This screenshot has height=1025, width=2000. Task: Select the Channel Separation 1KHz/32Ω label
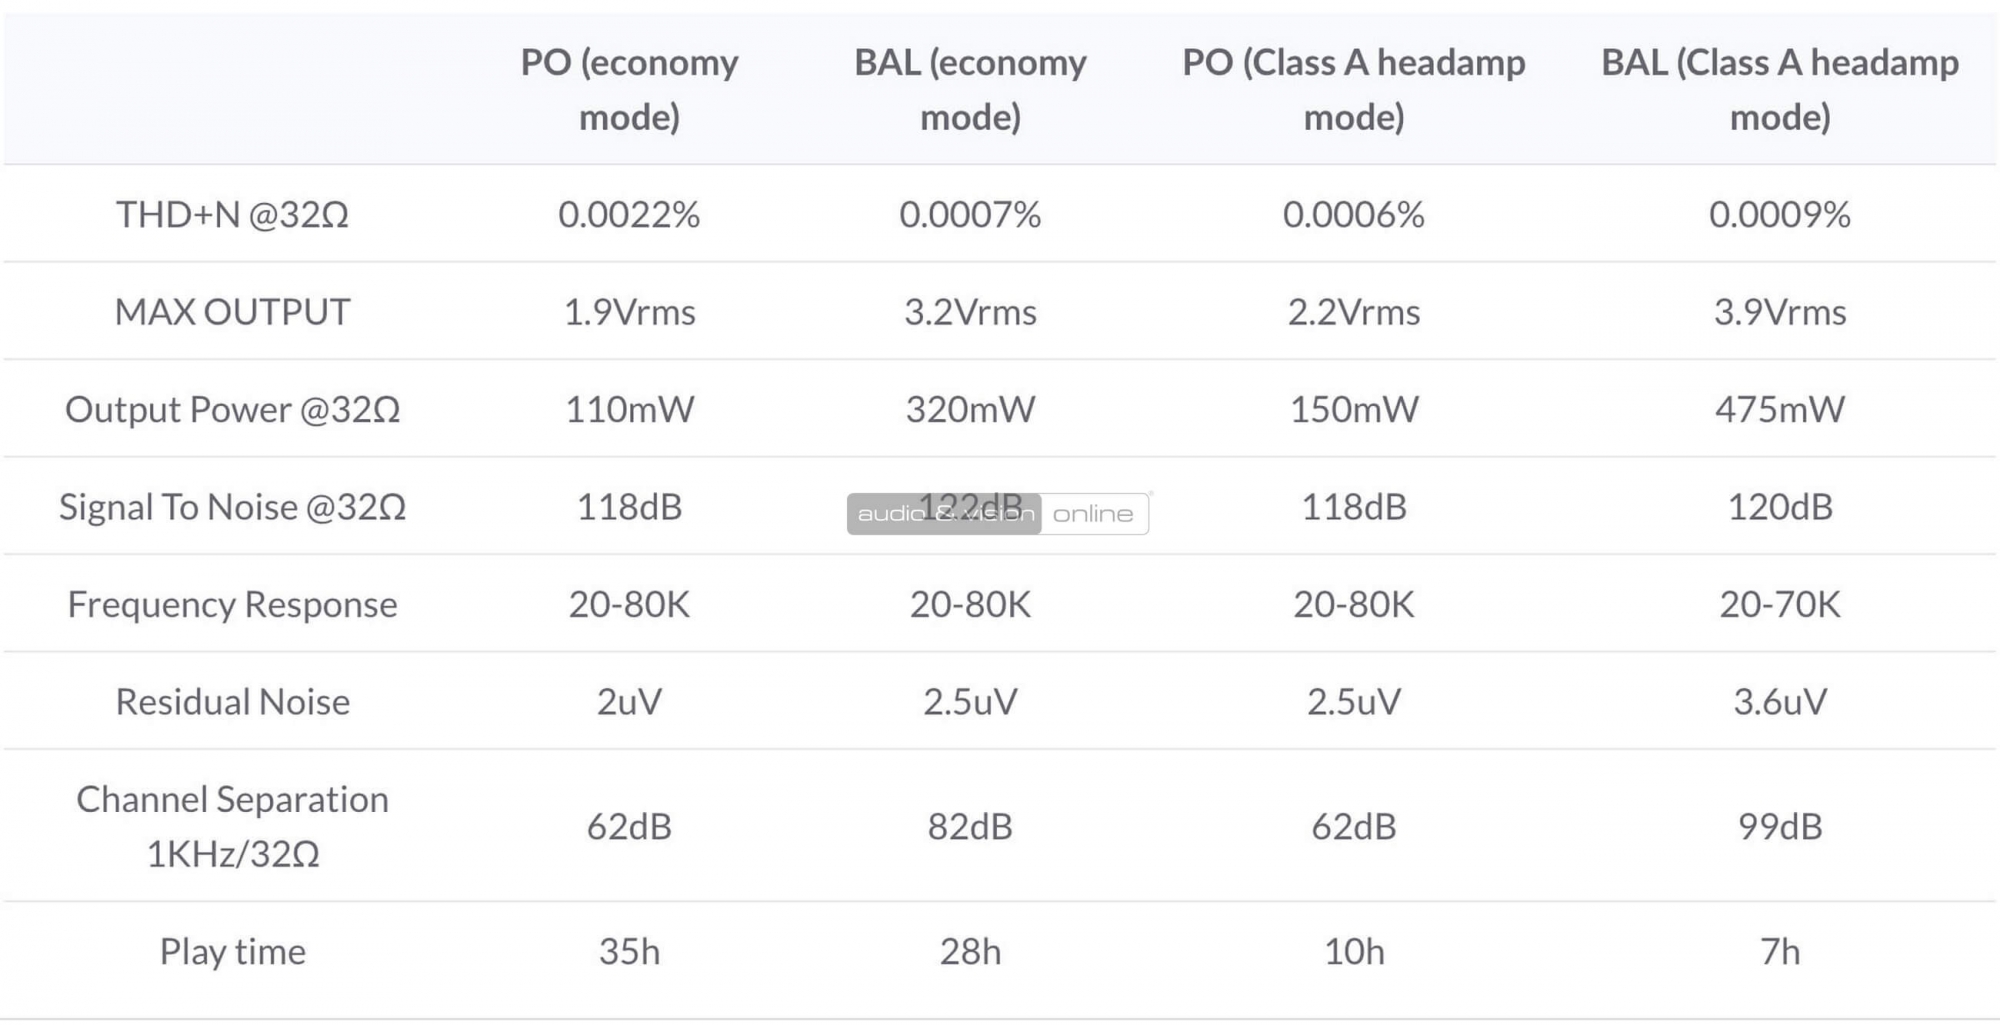pyautogui.click(x=232, y=826)
